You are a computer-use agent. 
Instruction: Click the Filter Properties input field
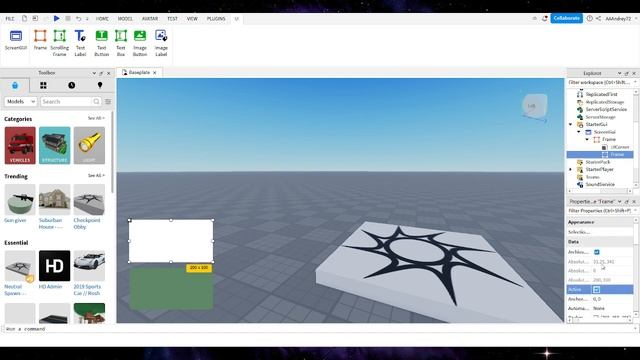[x=600, y=211]
